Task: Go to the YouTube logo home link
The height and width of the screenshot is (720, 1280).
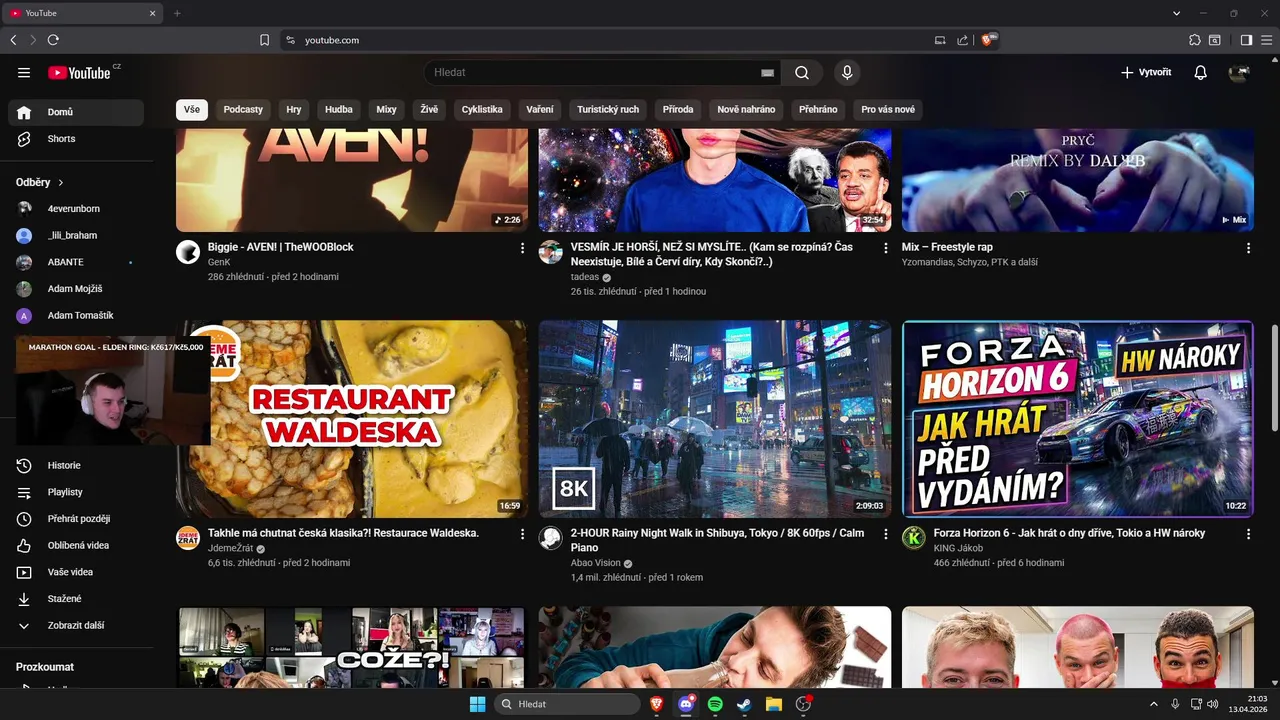Action: click(79, 72)
